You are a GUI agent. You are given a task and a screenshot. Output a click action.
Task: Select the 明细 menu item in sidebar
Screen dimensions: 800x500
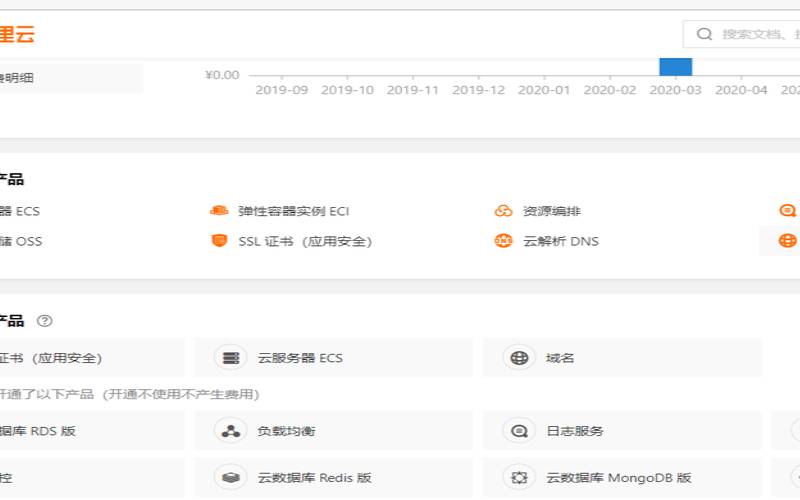[71, 78]
